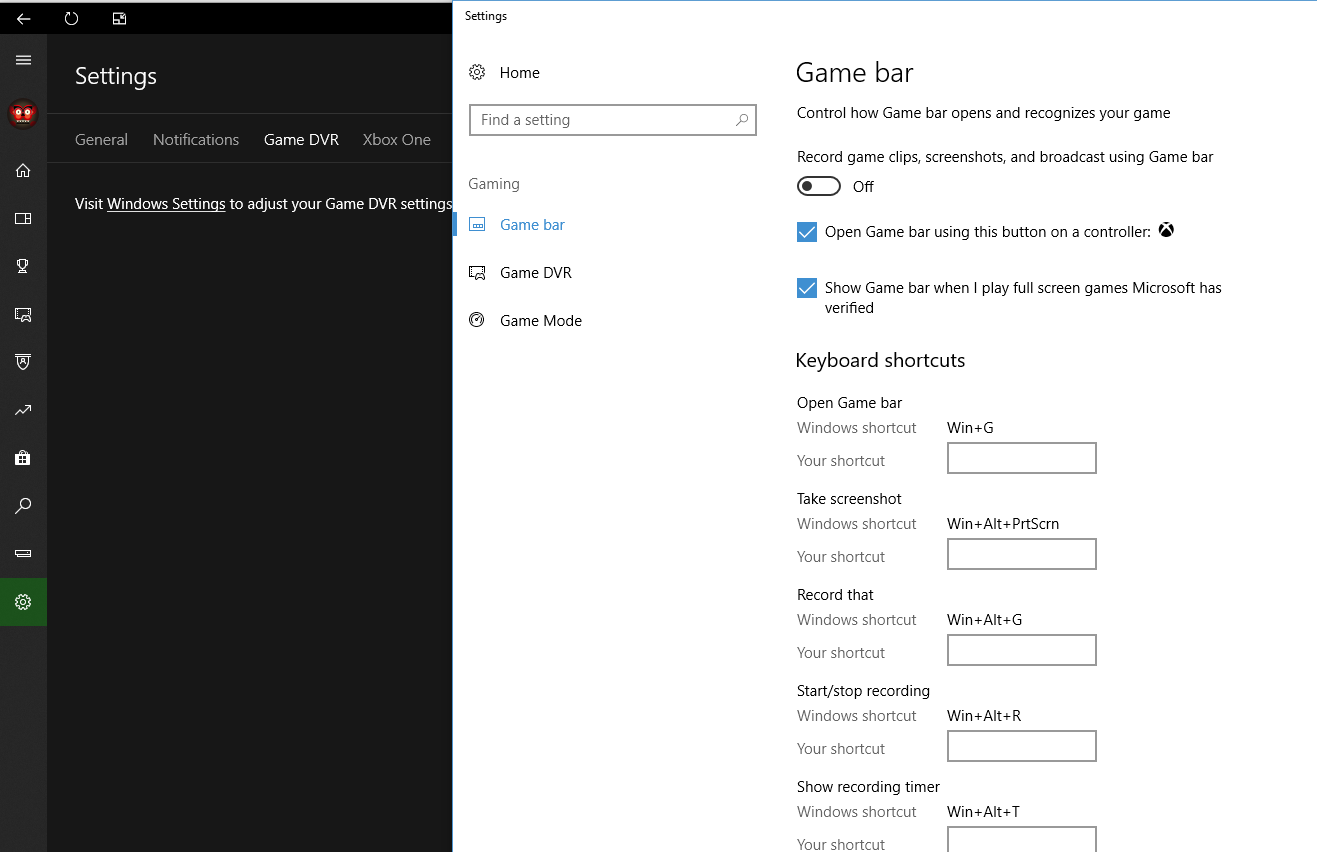Open the hamburger menu in Xbox app
This screenshot has width=1317, height=852.
[x=23, y=60]
